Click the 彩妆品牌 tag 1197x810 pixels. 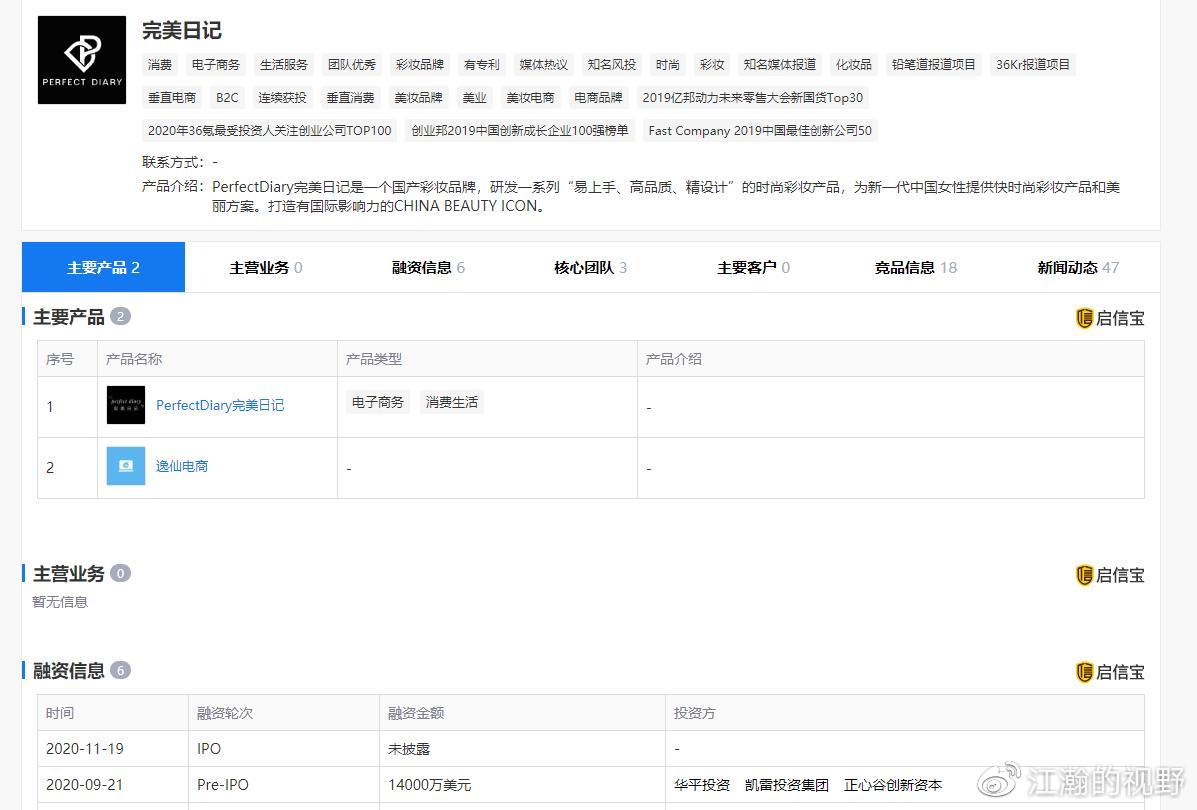tap(419, 64)
